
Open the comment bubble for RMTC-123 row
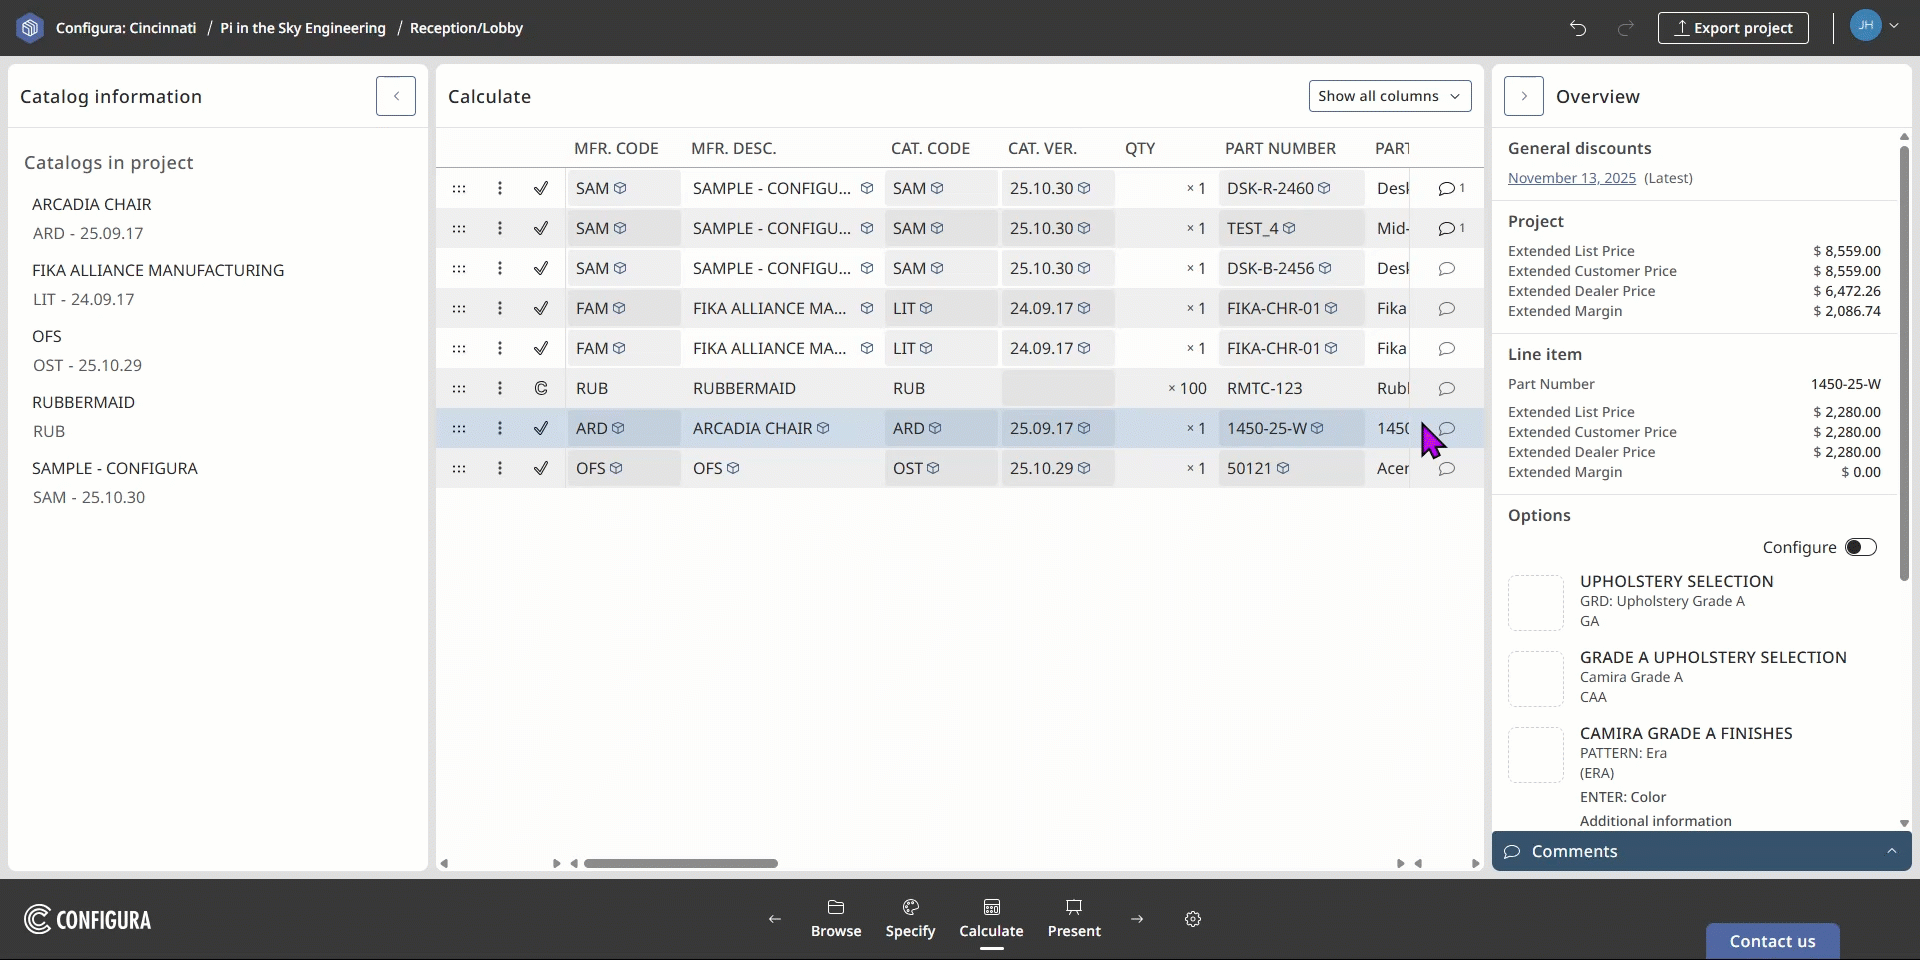coord(1447,388)
